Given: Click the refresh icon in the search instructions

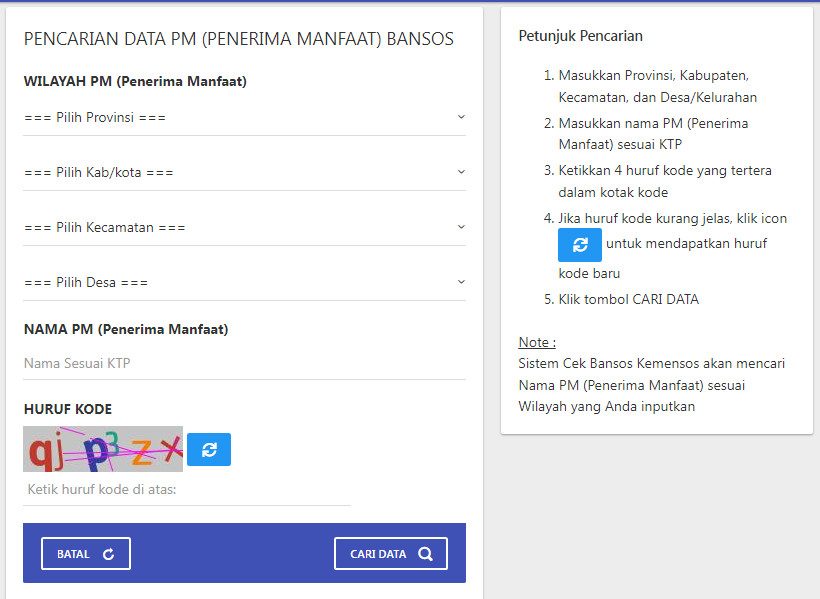Looking at the screenshot, I should (x=580, y=245).
